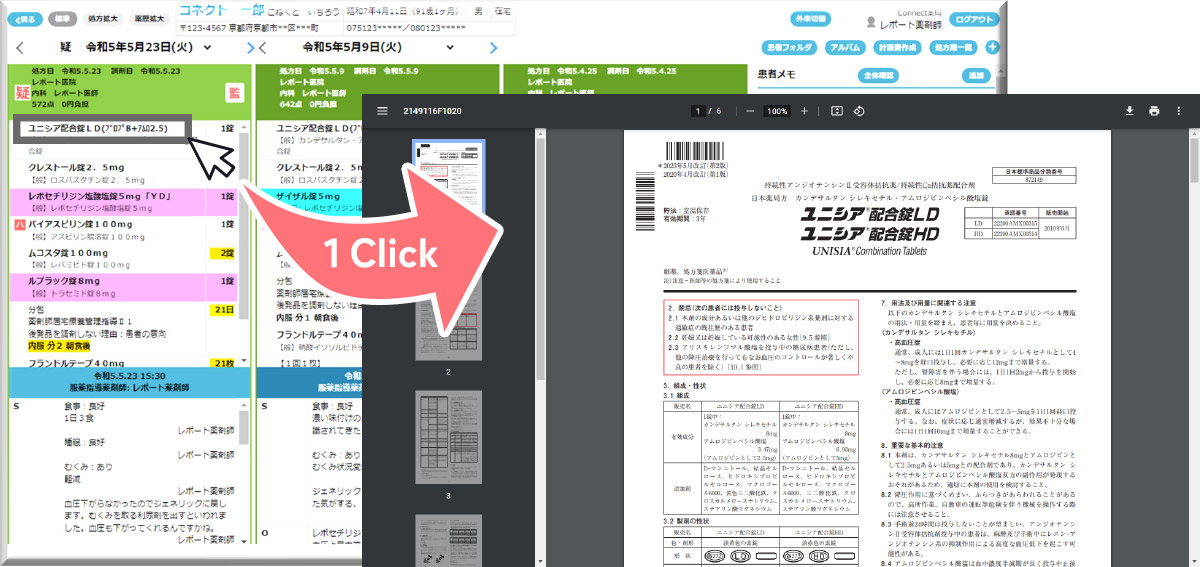Click the 戻る back button
The height and width of the screenshot is (567, 1200).
pyautogui.click(x=25, y=18)
